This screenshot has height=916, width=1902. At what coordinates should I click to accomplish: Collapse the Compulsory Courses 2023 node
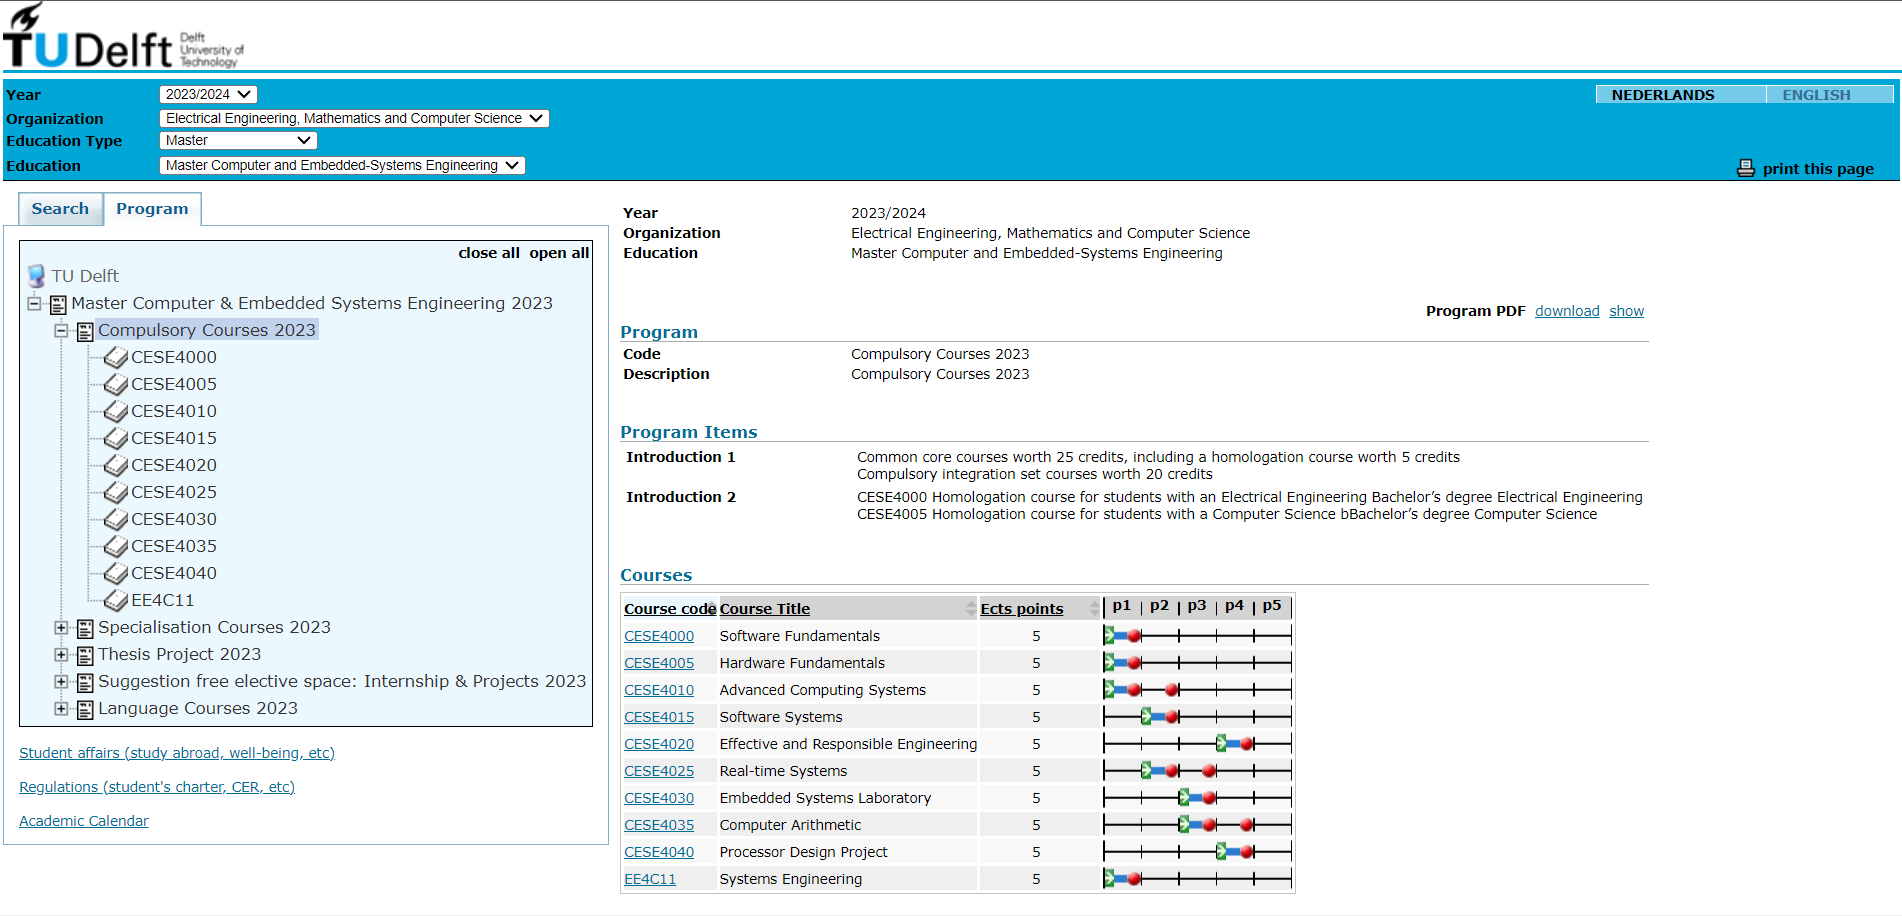[61, 330]
